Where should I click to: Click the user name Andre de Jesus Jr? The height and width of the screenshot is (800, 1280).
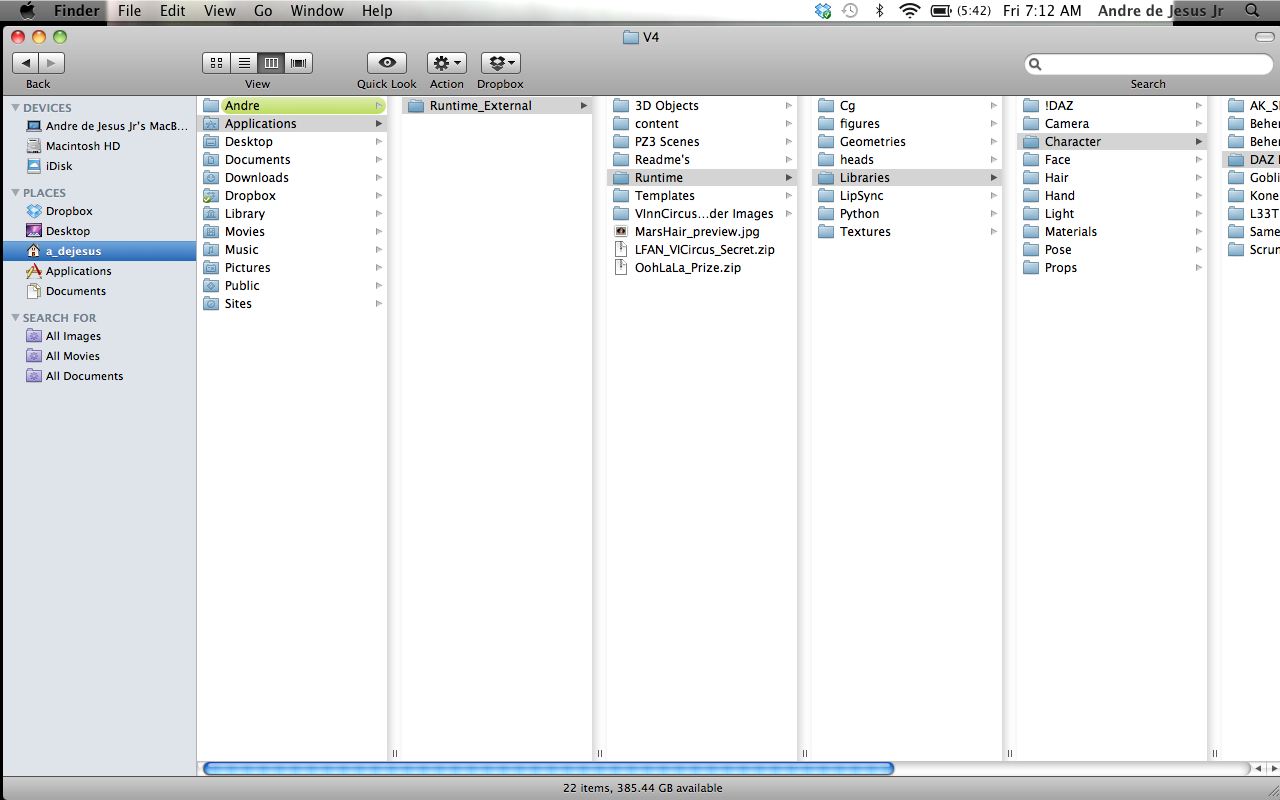(x=1160, y=11)
